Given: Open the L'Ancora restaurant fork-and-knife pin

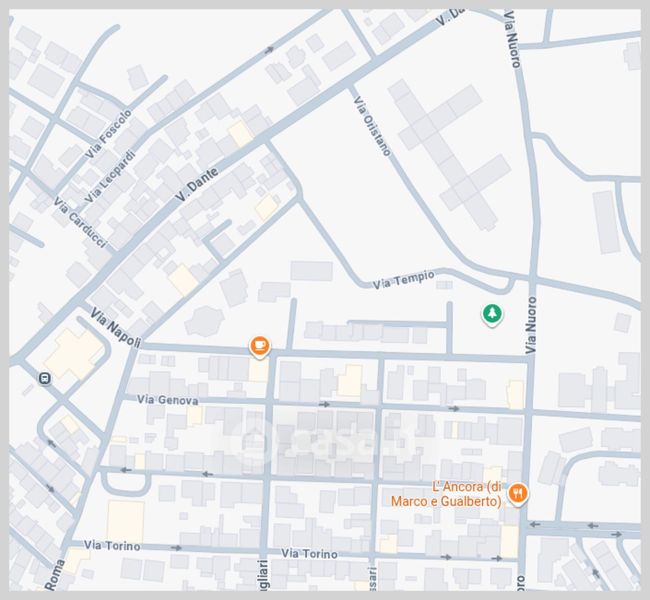Looking at the screenshot, I should tap(518, 493).
